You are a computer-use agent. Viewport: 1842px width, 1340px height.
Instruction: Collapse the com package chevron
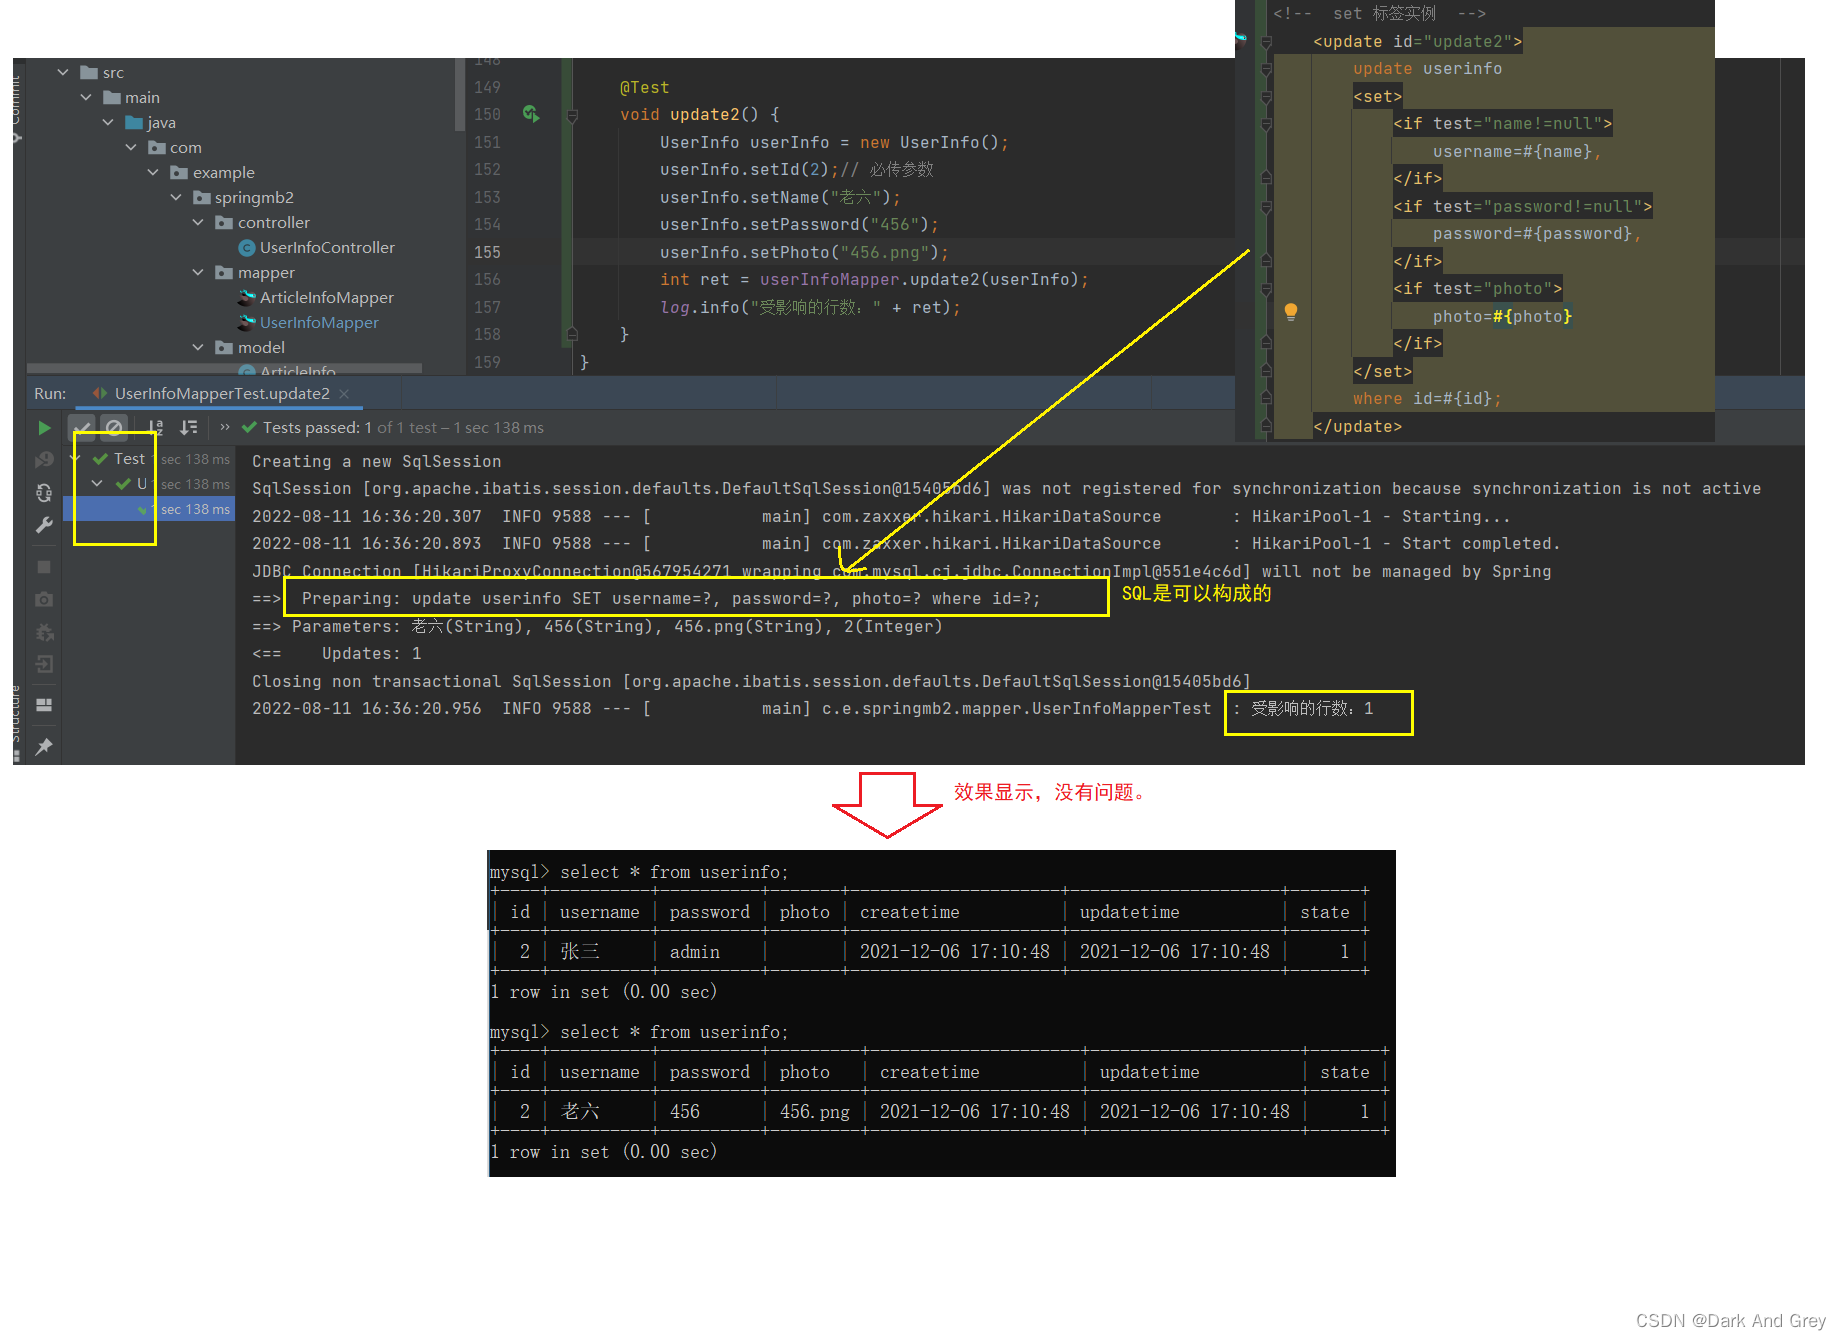coord(131,148)
